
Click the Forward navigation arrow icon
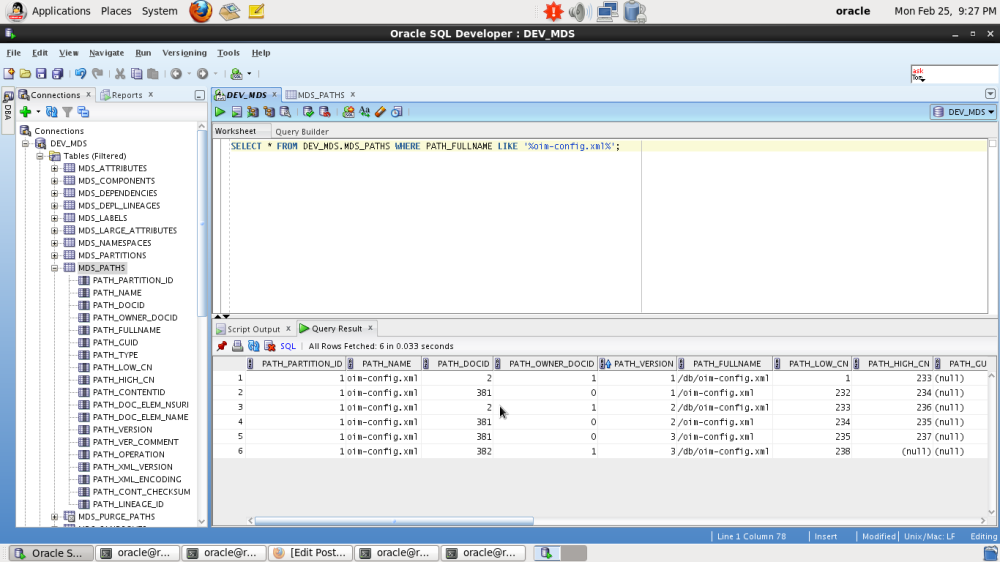pyautogui.click(x=203, y=74)
